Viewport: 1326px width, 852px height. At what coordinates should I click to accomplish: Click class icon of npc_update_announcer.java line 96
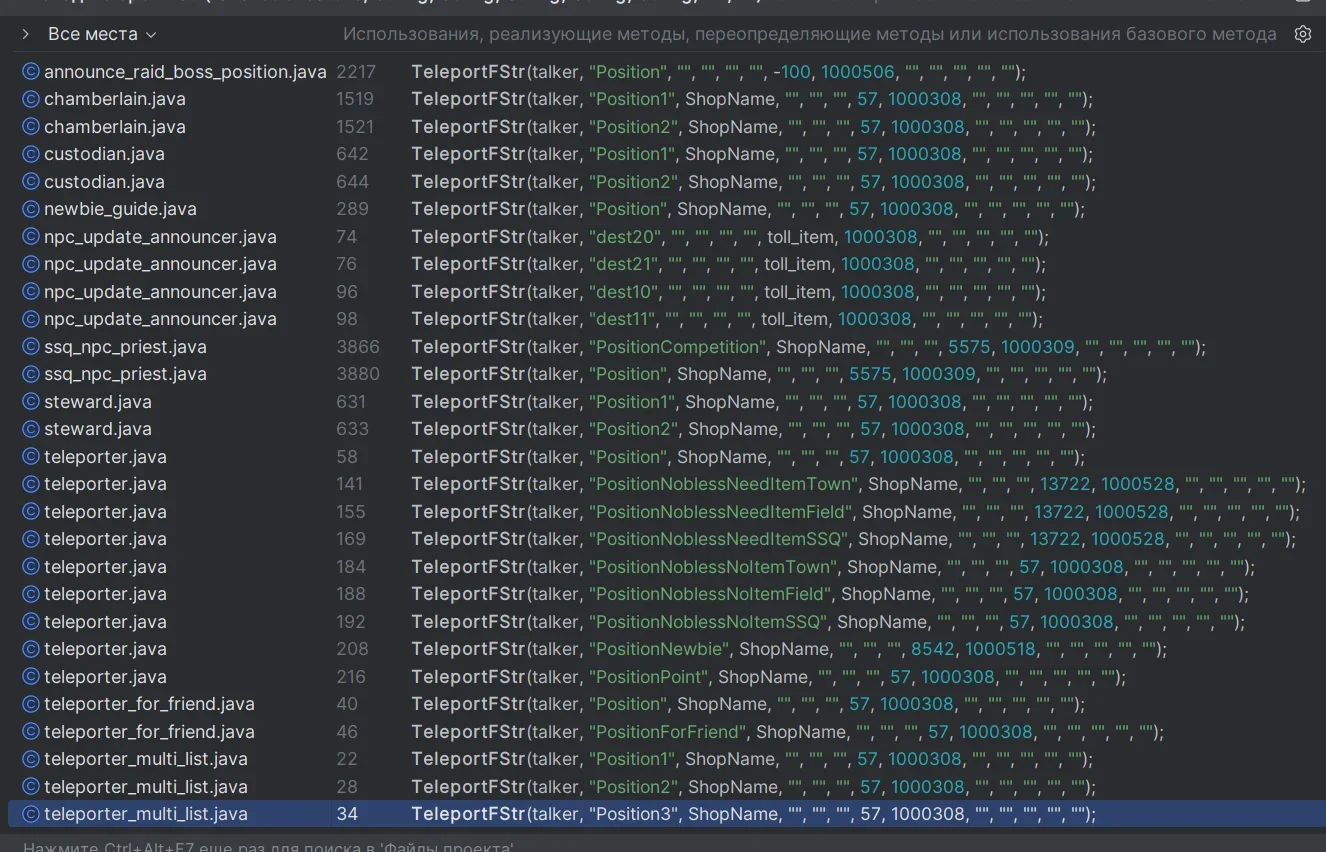(31, 292)
